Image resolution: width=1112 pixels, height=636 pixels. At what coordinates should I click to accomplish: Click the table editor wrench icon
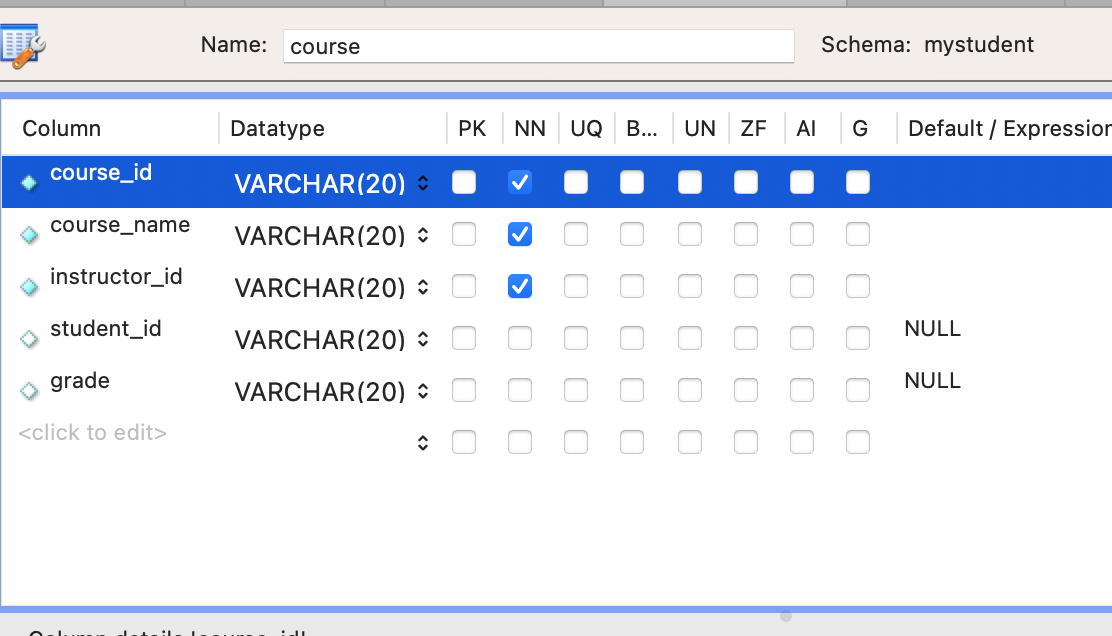pyautogui.click(x=23, y=46)
